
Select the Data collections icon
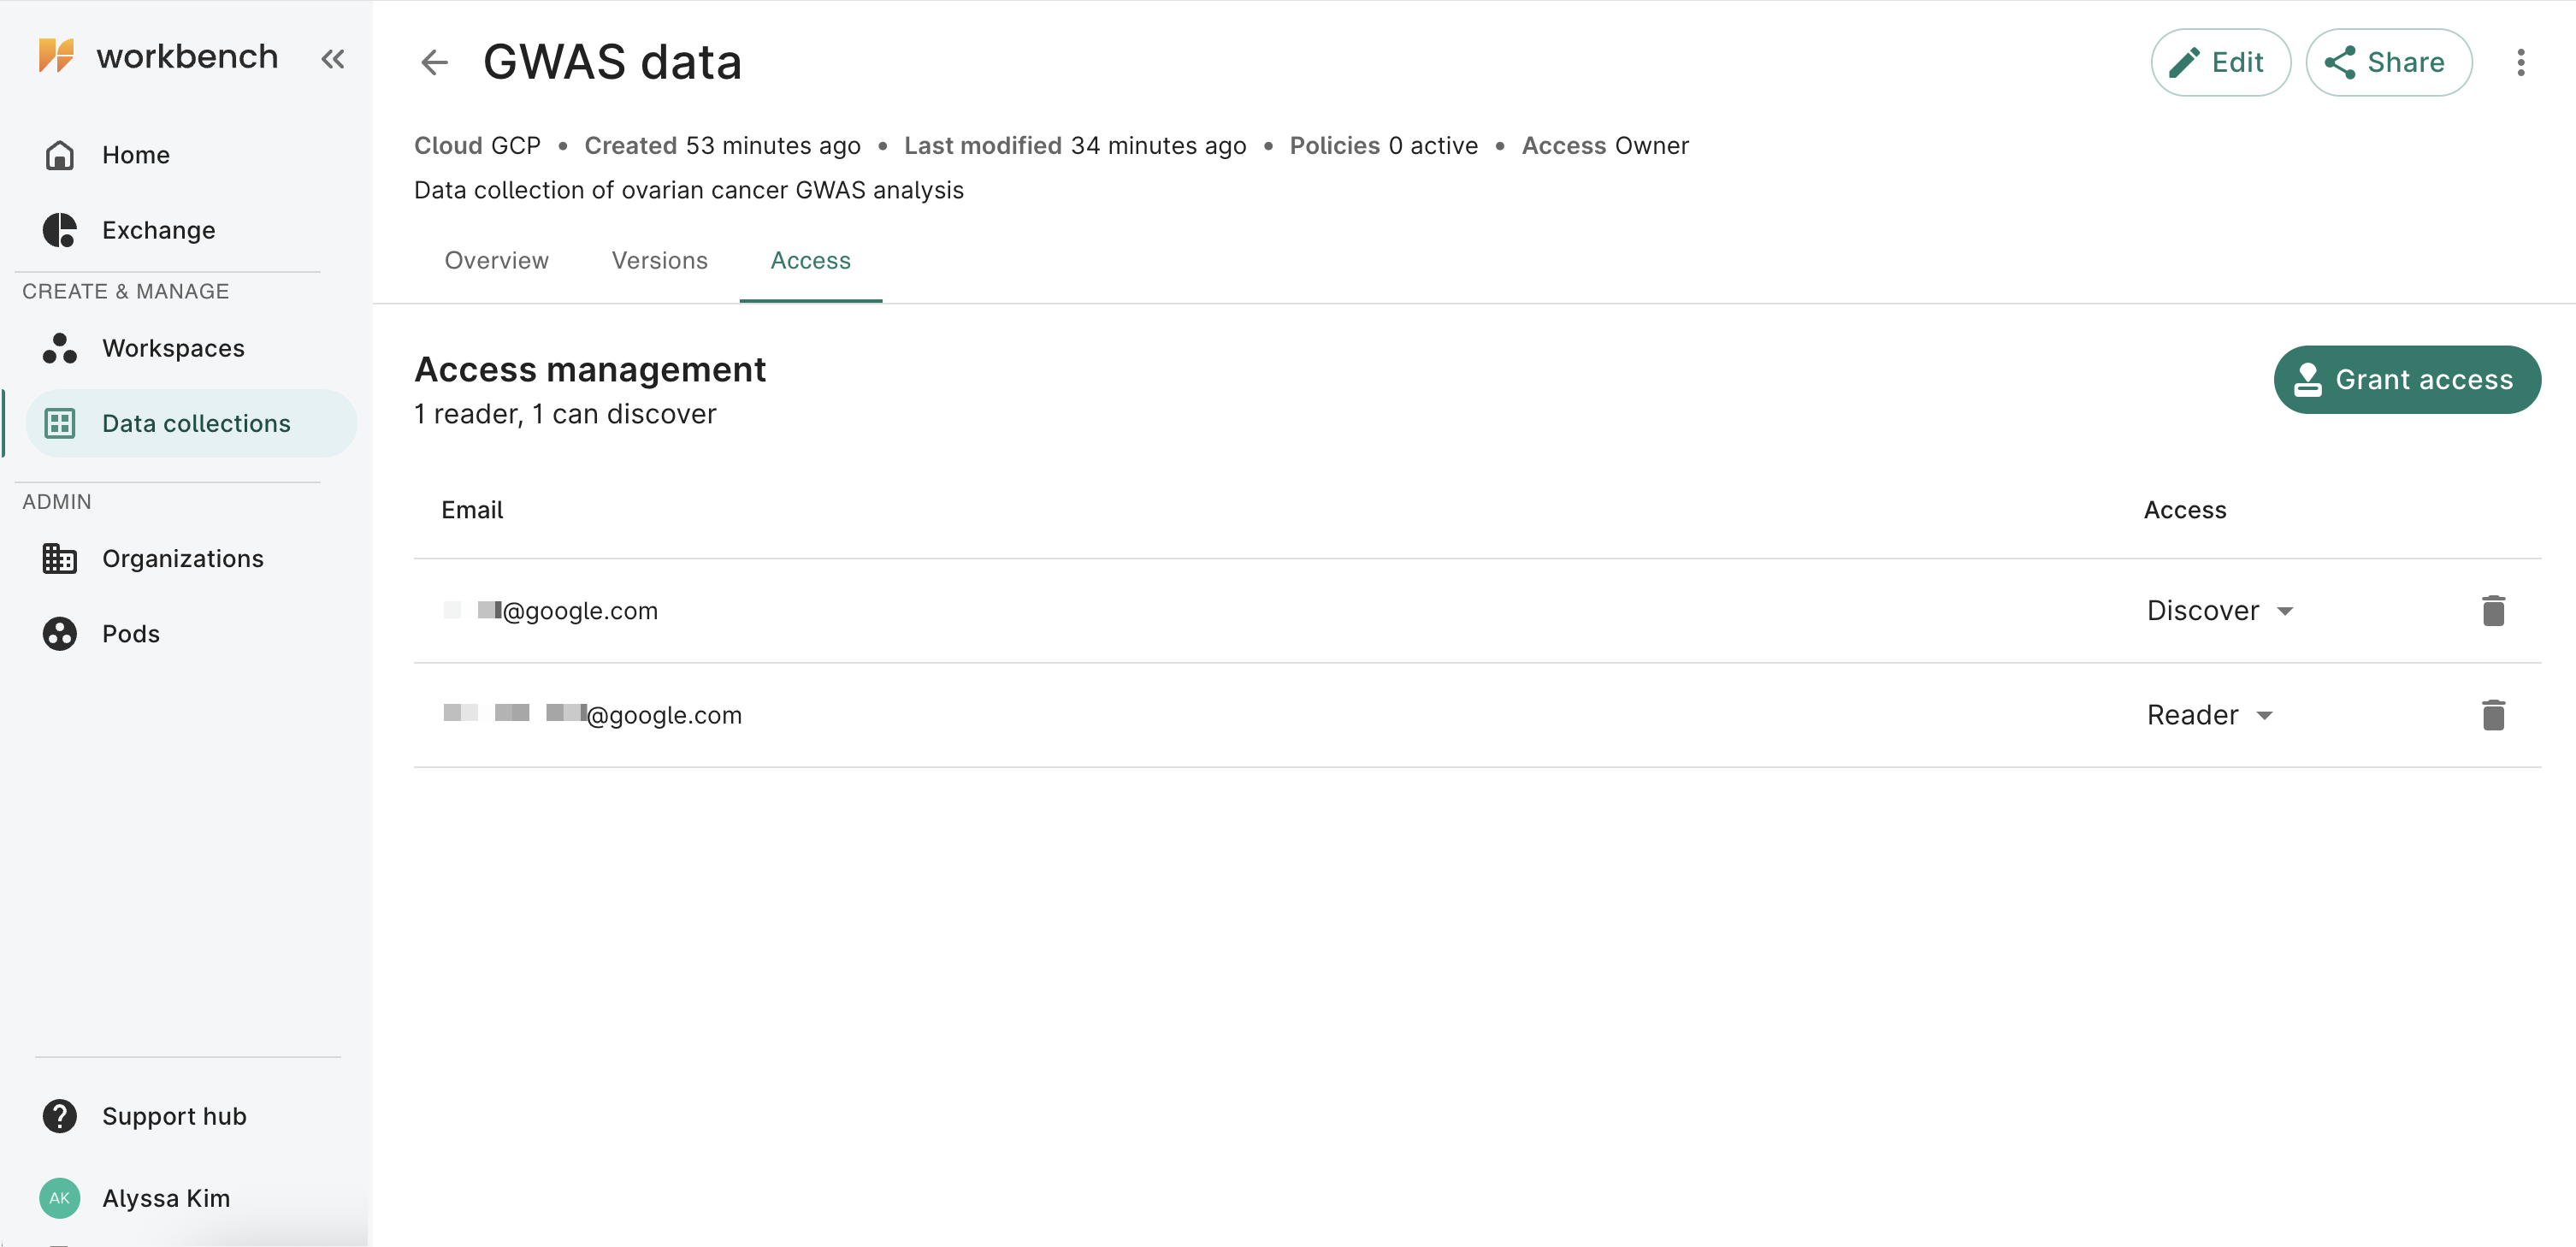click(x=59, y=423)
